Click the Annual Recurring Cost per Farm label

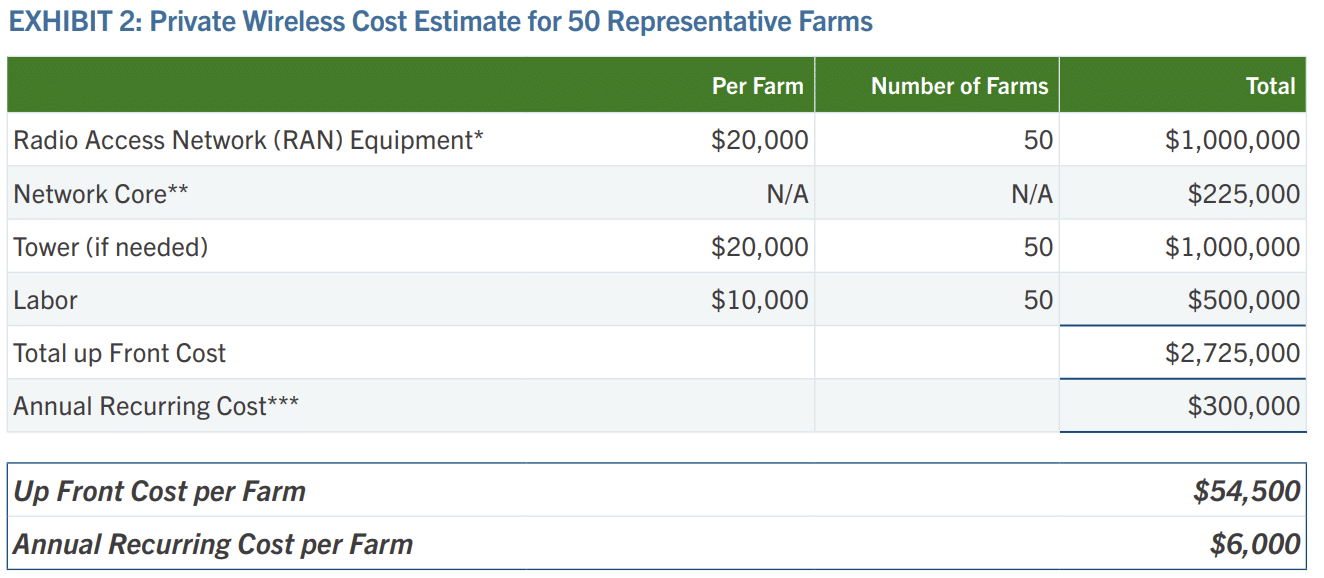point(212,544)
